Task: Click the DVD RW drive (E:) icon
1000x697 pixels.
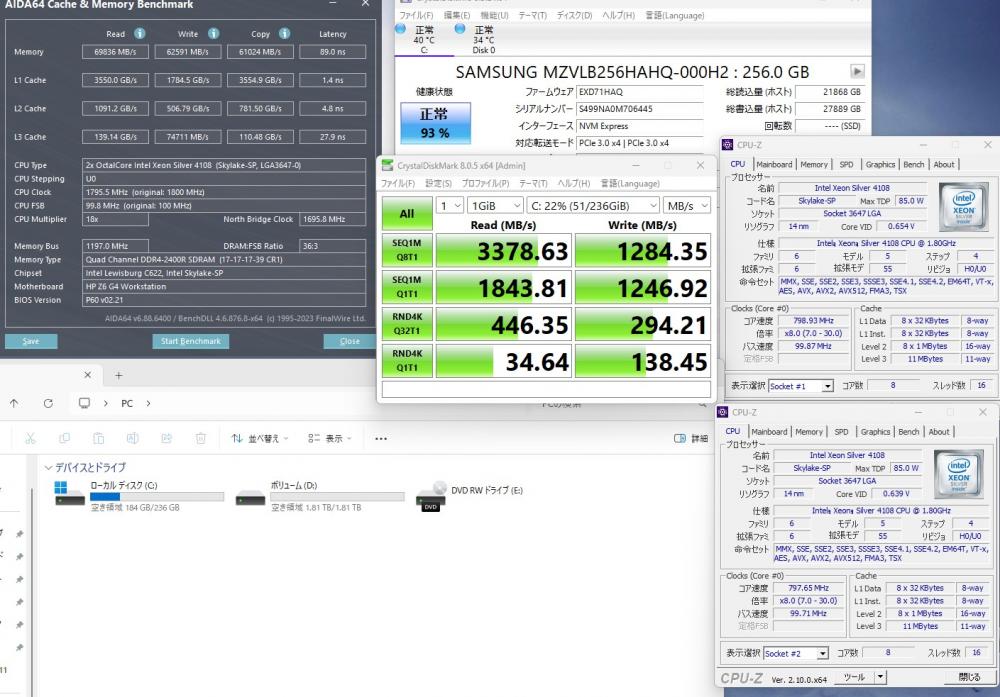Action: [x=431, y=496]
